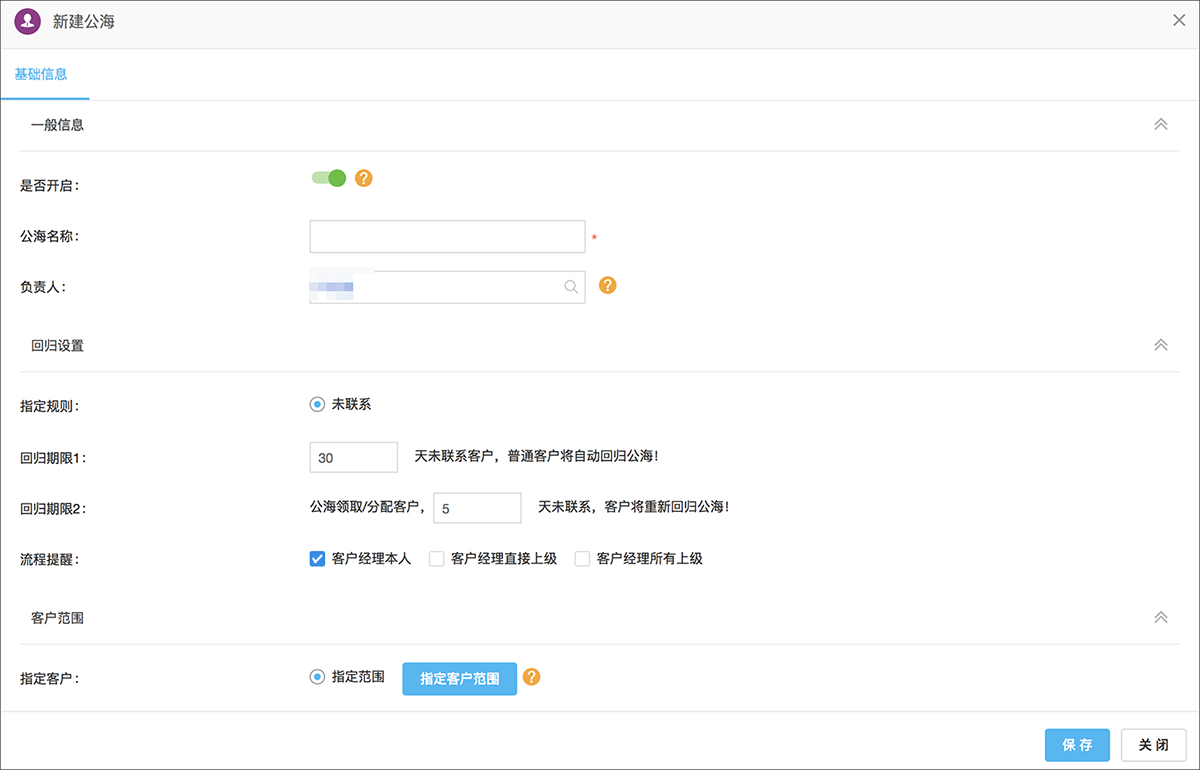This screenshot has height=770, width=1200.
Task: Collapse the 客户范围 section
Action: pyautogui.click(x=1161, y=617)
